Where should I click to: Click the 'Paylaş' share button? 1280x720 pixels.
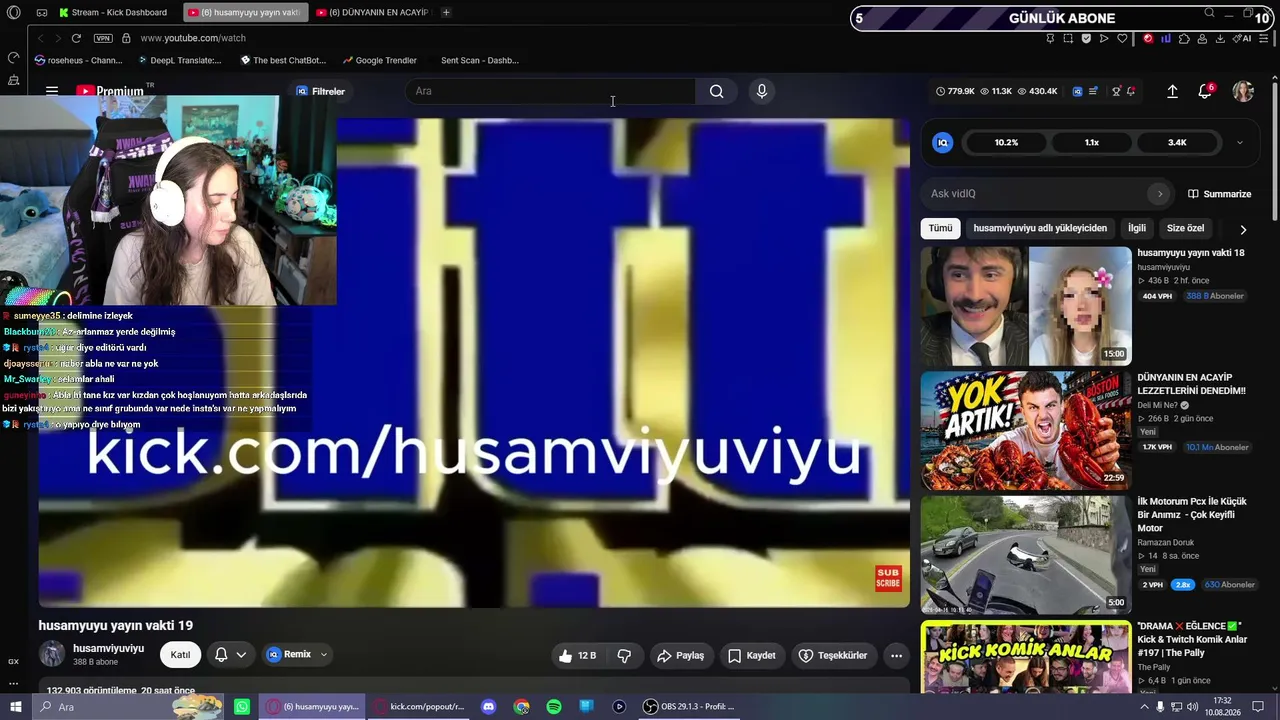click(680, 656)
